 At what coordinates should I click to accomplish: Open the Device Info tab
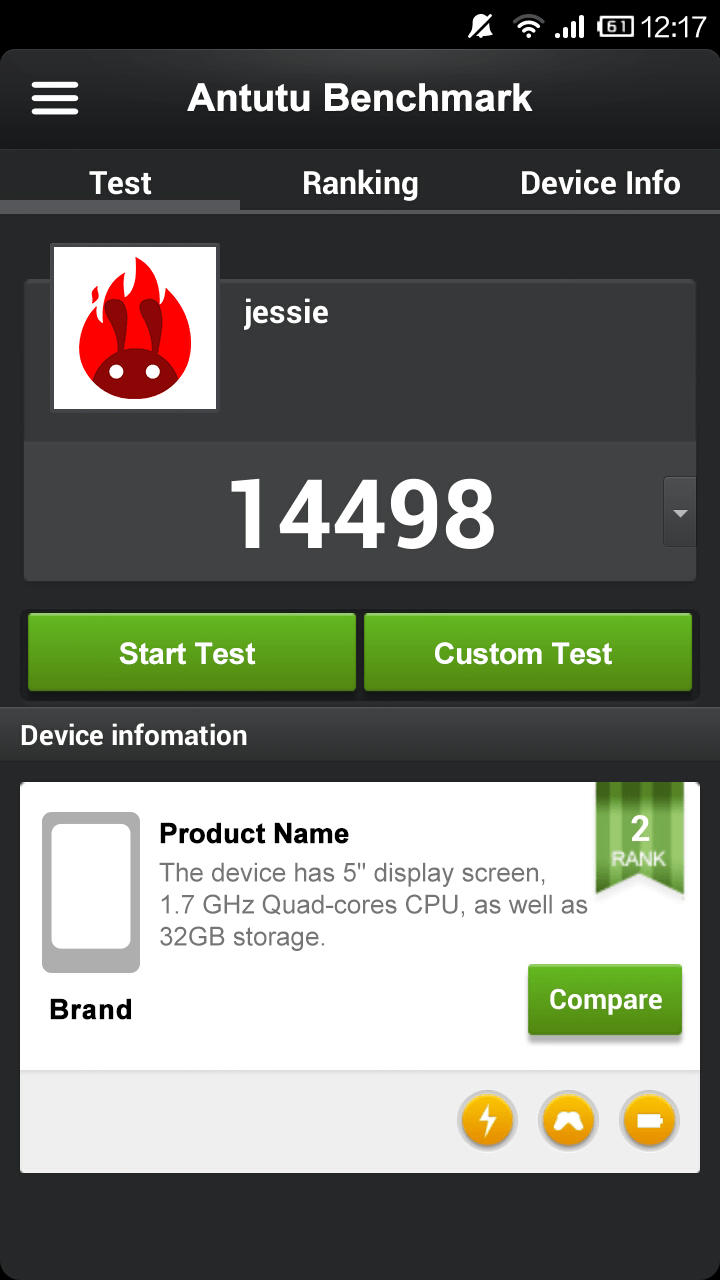(599, 183)
